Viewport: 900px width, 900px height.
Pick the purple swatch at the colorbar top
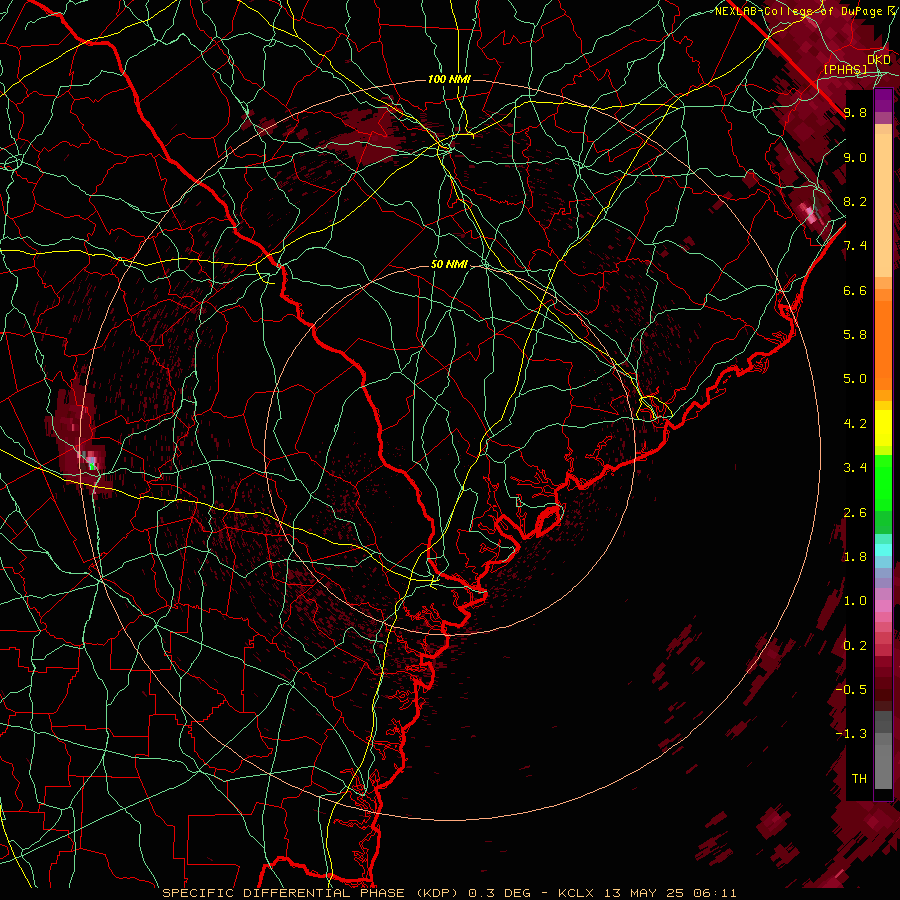pyautogui.click(x=883, y=100)
